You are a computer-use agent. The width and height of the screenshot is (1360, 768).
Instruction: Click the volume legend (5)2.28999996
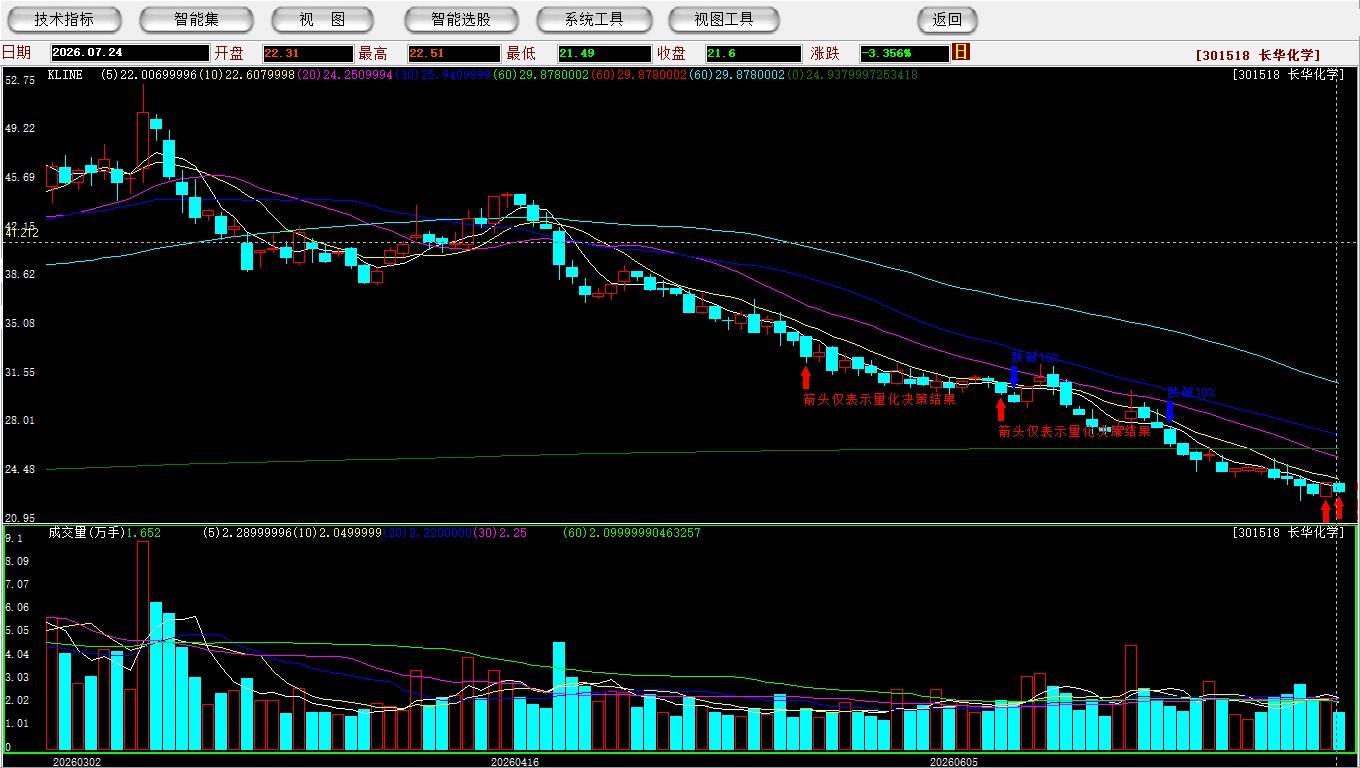pos(250,533)
